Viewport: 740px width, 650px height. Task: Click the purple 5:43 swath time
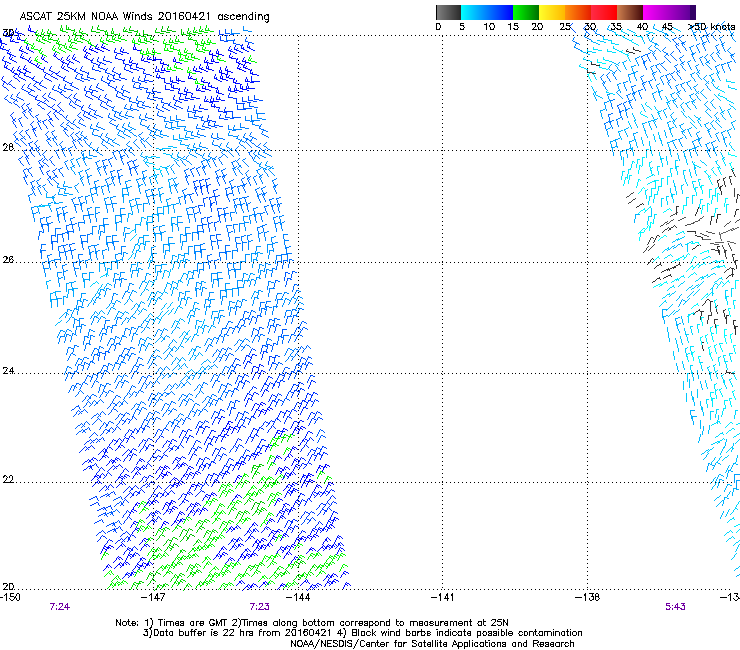tap(675, 607)
